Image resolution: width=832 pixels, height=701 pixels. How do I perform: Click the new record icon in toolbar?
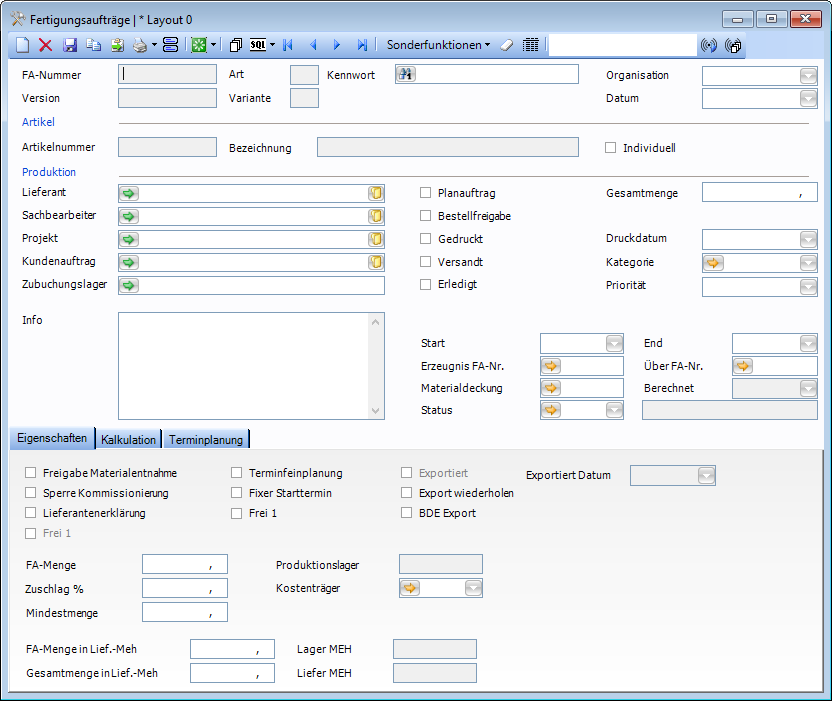pos(22,45)
